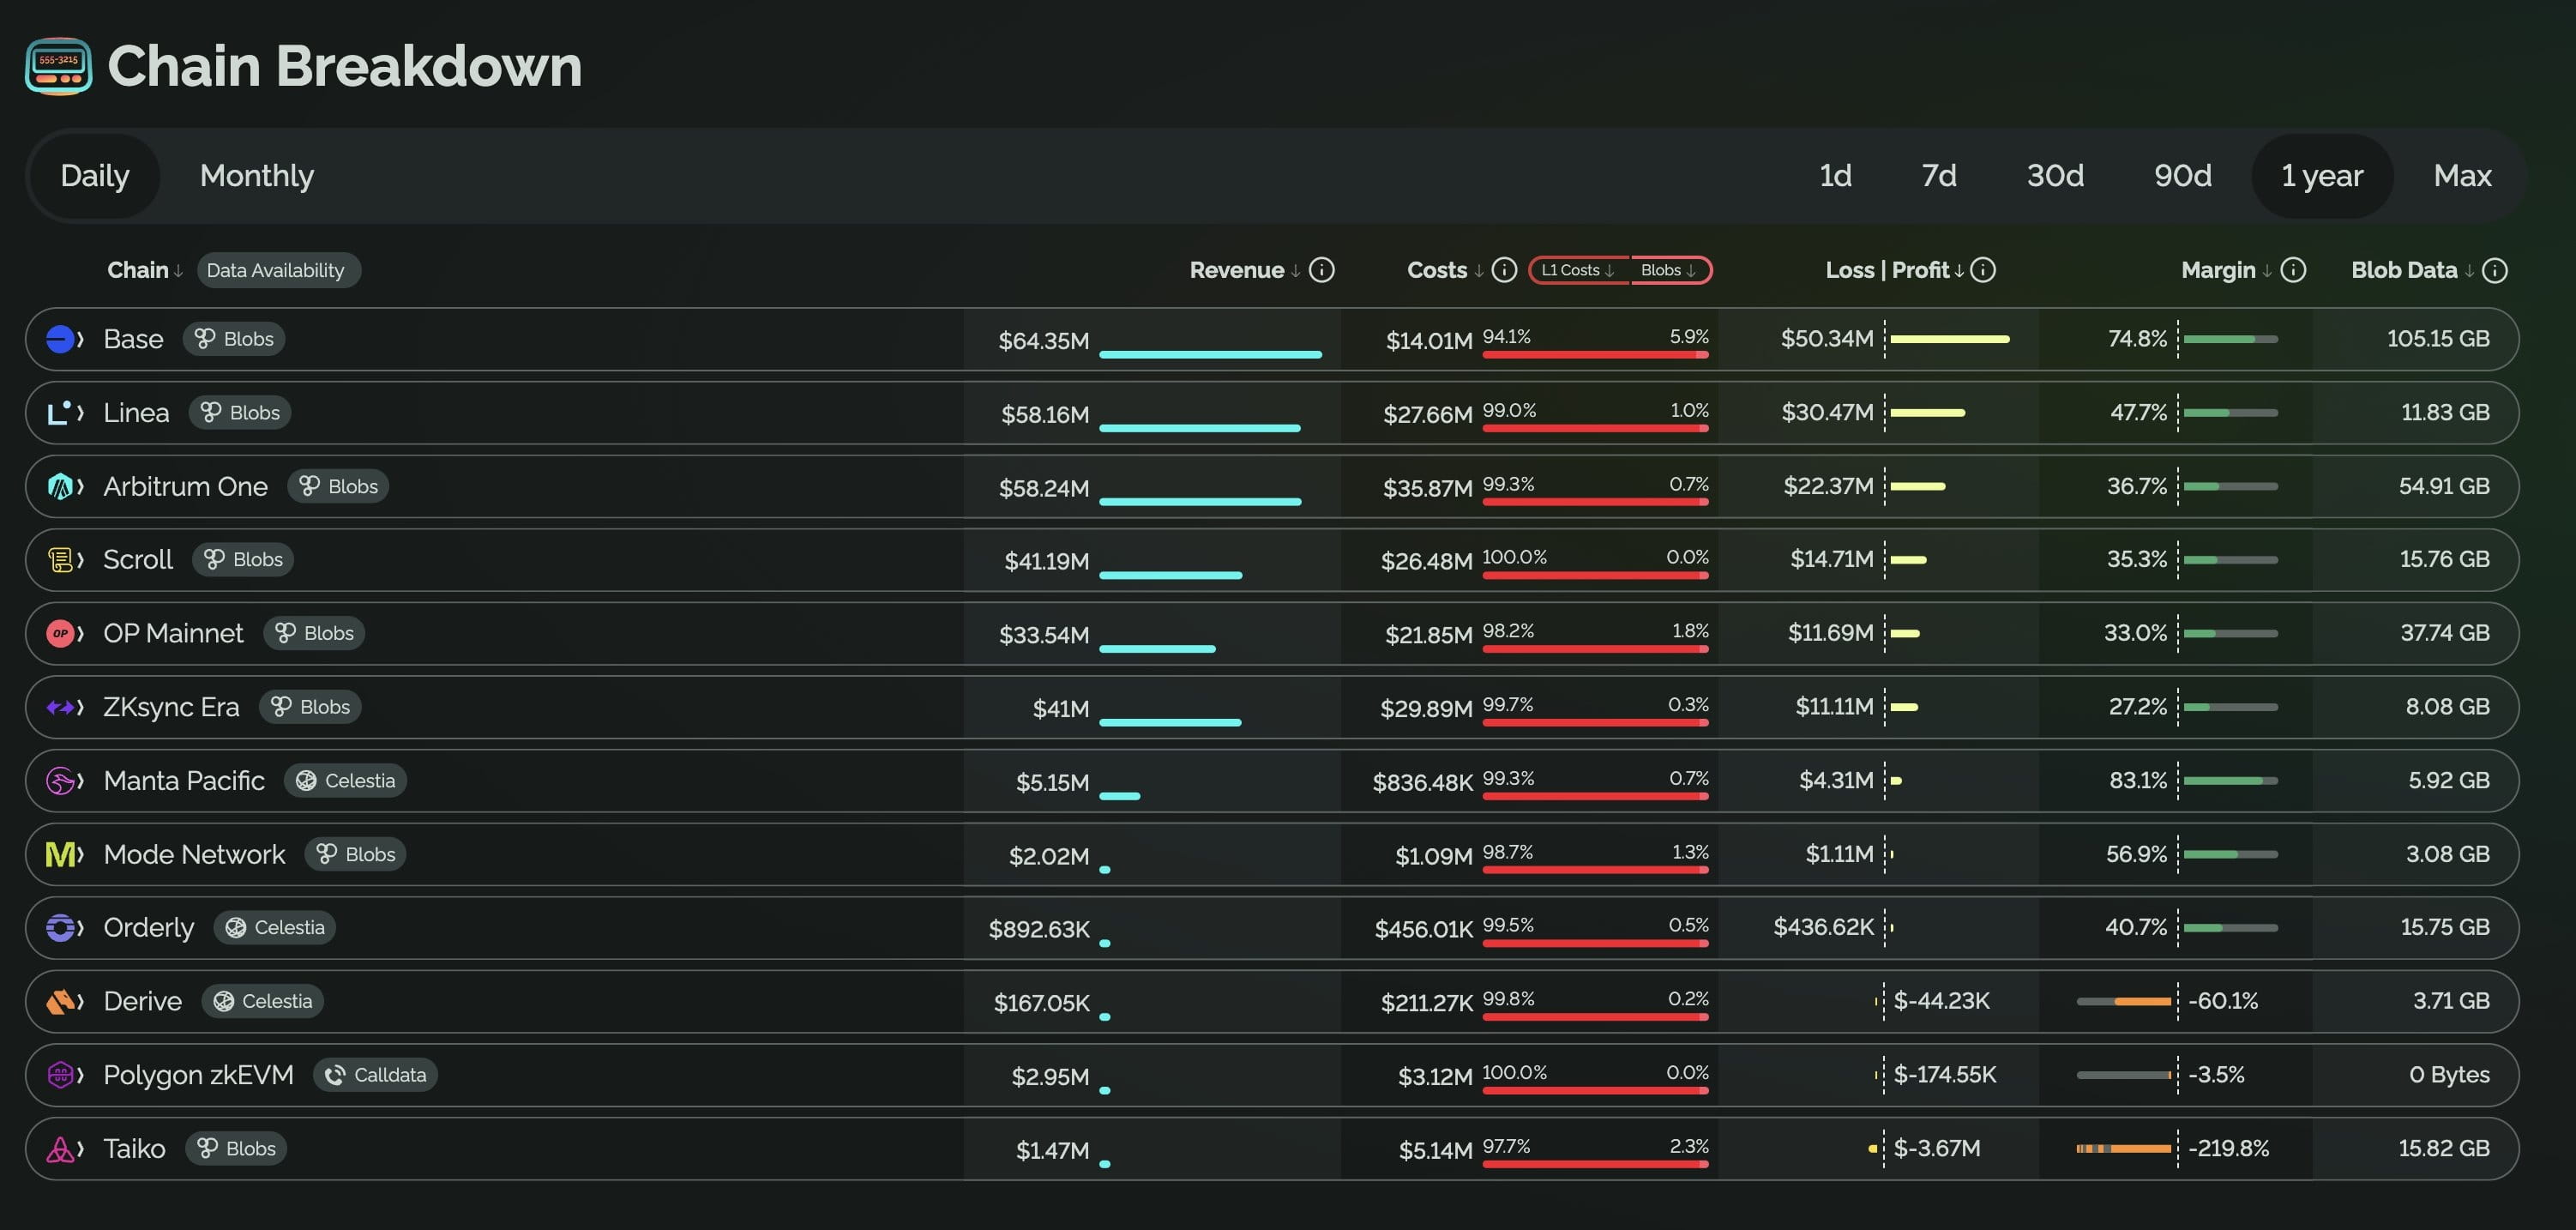Click the Base chain logo icon
Image resolution: width=2576 pixels, height=1230 pixels.
pyautogui.click(x=60, y=339)
